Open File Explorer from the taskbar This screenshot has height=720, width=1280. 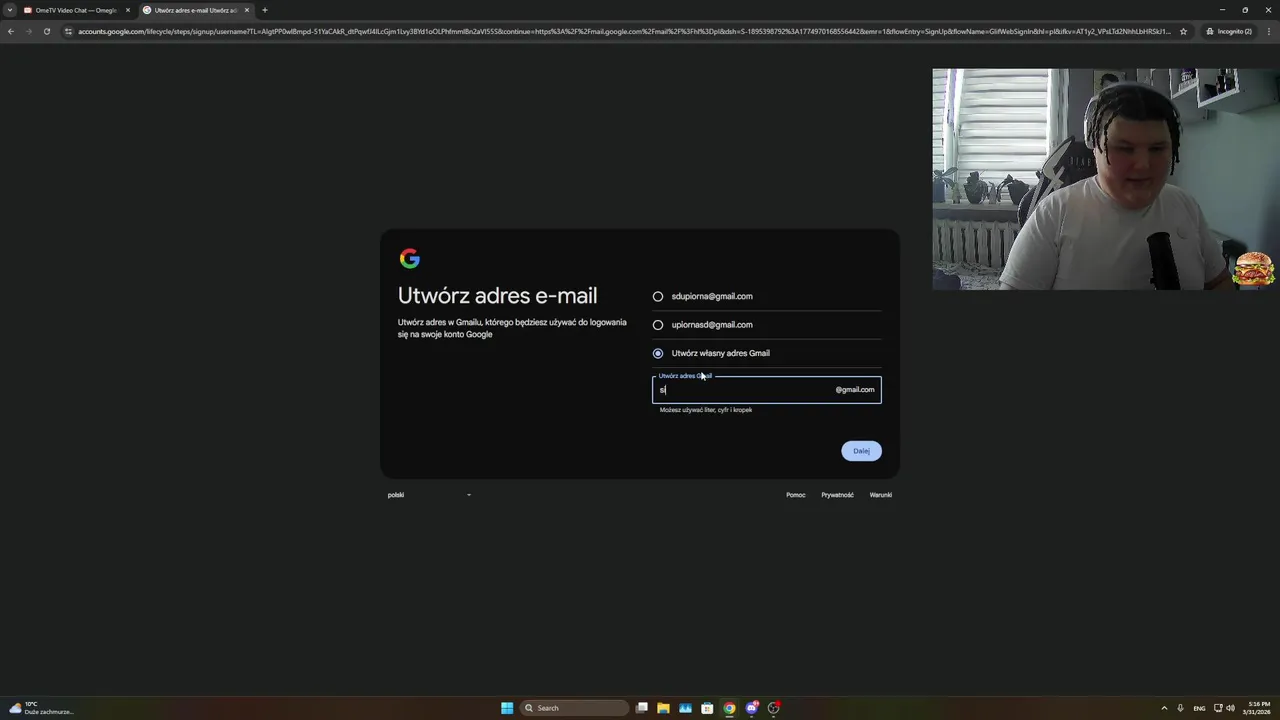click(663, 708)
